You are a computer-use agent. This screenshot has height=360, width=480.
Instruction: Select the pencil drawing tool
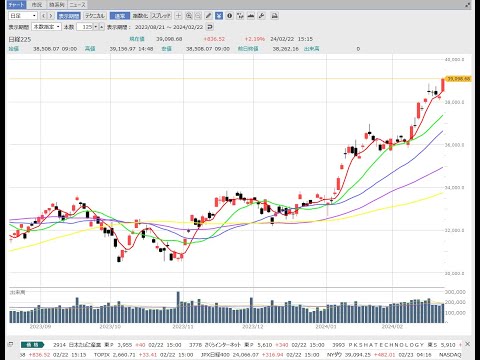[208, 16]
